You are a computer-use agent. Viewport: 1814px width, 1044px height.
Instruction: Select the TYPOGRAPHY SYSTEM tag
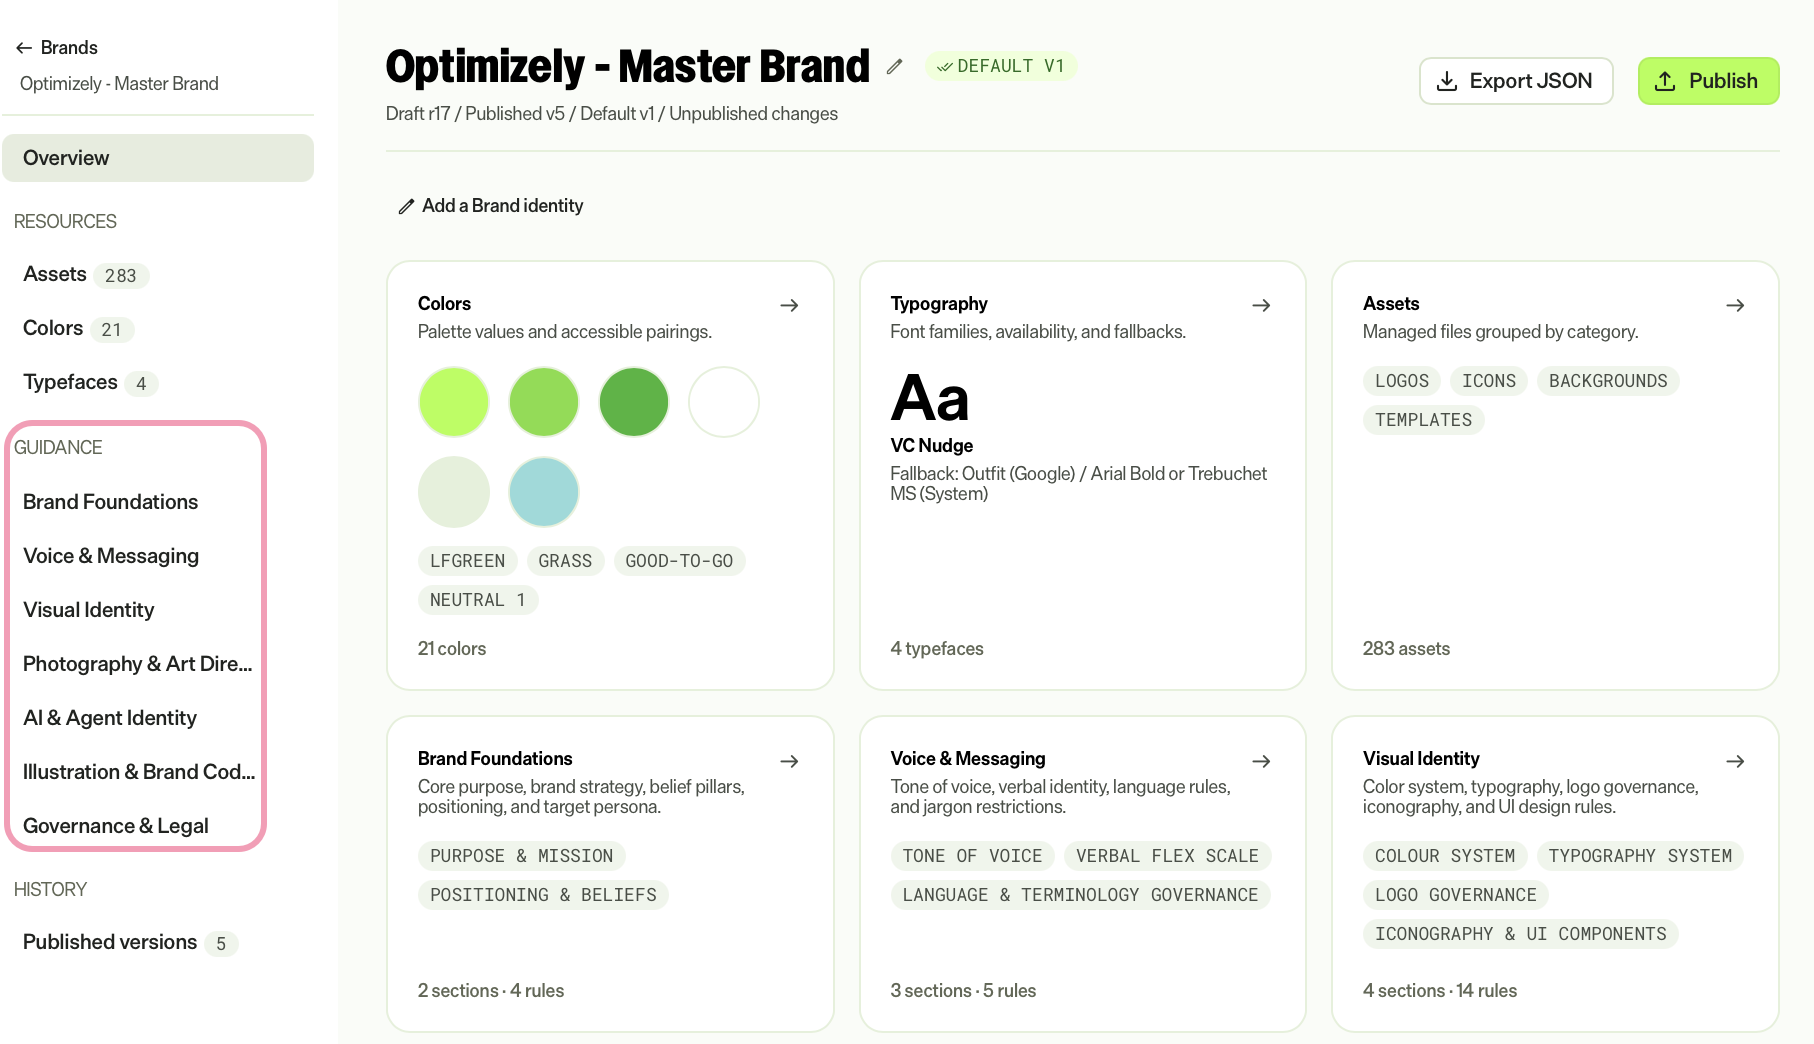1640,856
